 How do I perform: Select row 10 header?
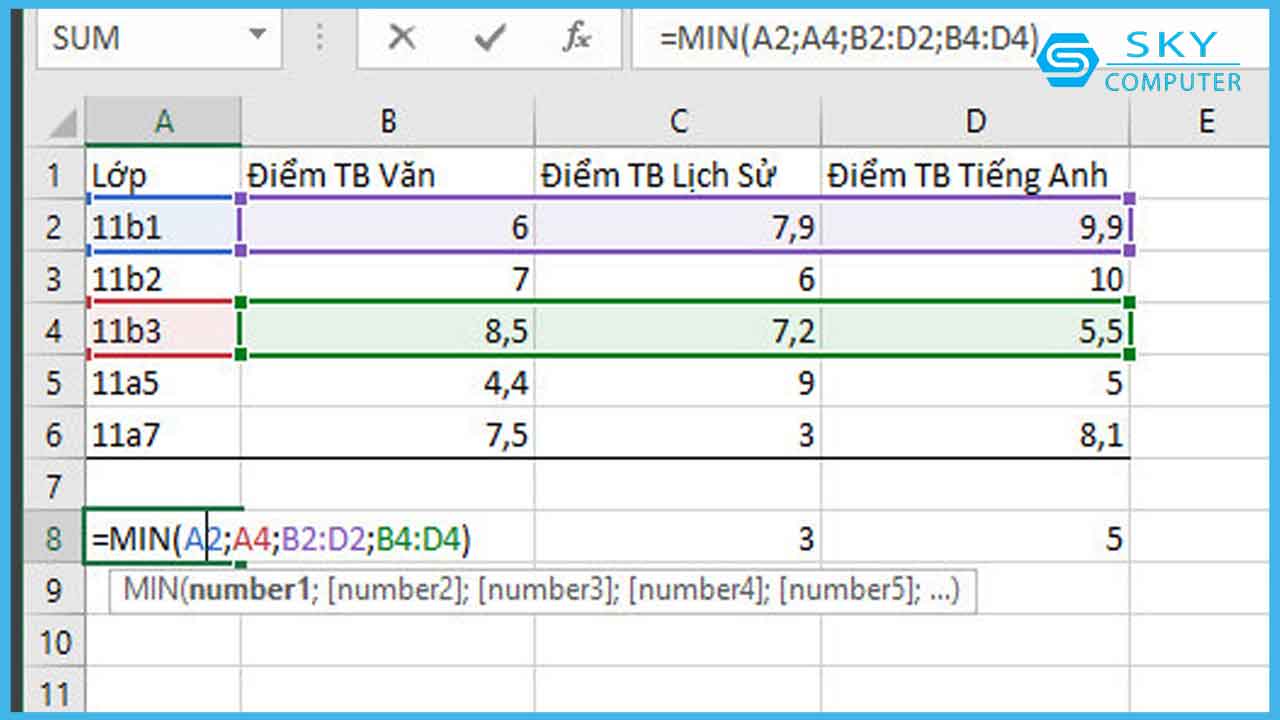53,642
